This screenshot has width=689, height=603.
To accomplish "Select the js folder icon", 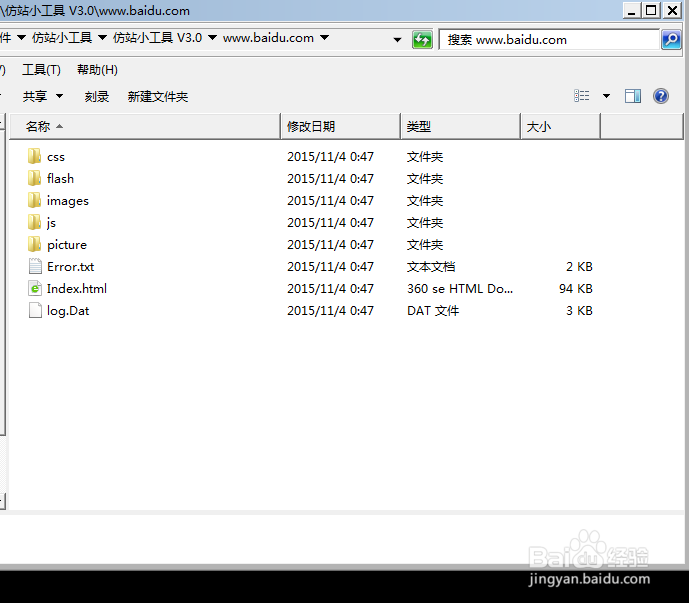I will coord(34,222).
